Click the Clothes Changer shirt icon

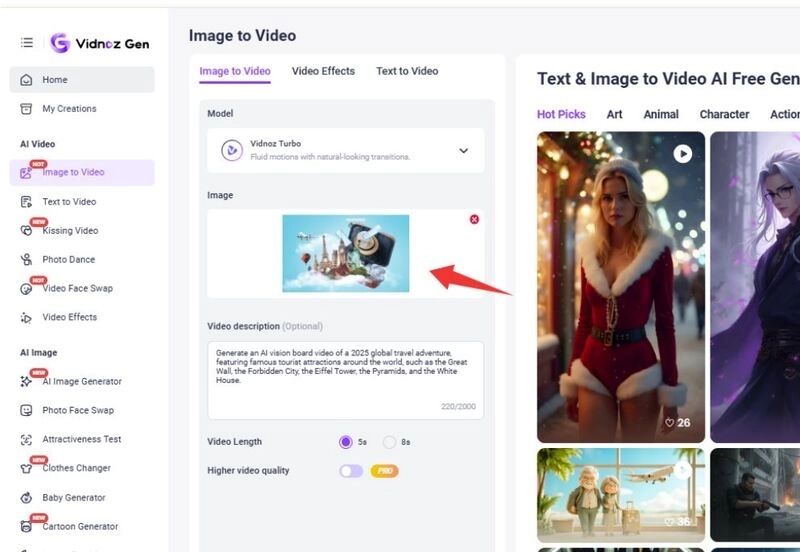pos(26,468)
